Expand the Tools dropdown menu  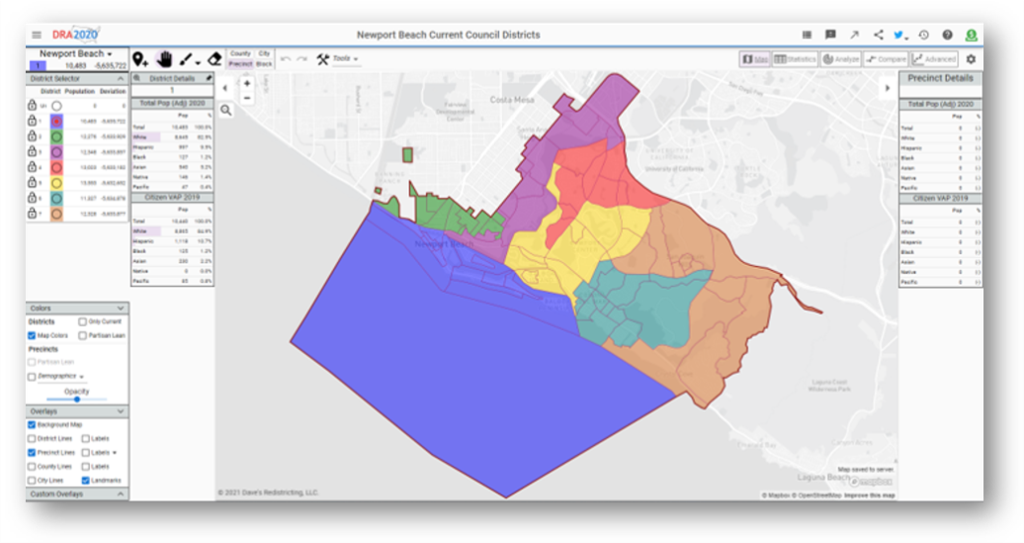tap(337, 60)
